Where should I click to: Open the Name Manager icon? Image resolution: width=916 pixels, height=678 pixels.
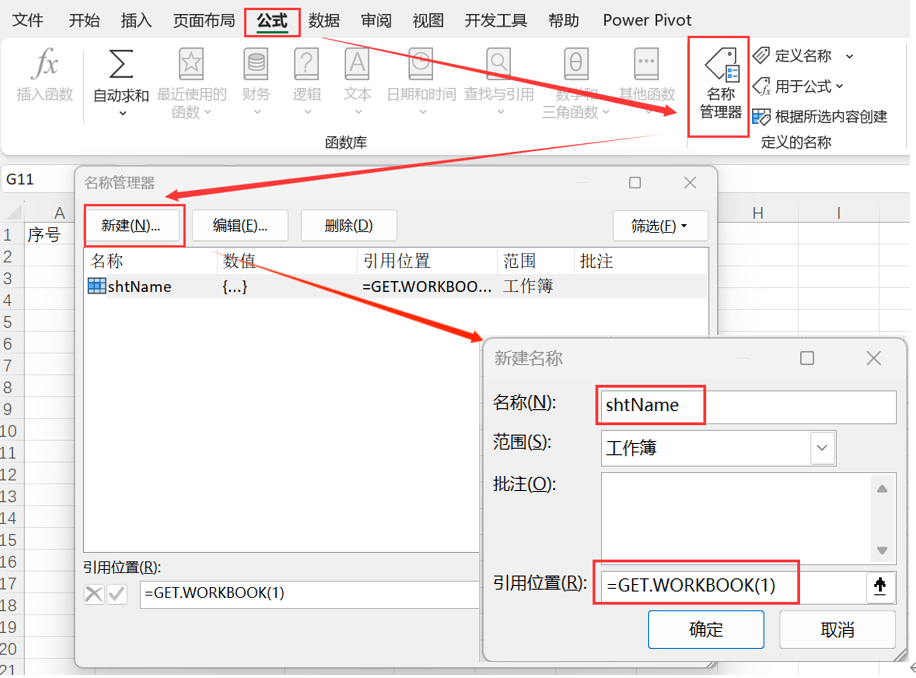[x=722, y=64]
